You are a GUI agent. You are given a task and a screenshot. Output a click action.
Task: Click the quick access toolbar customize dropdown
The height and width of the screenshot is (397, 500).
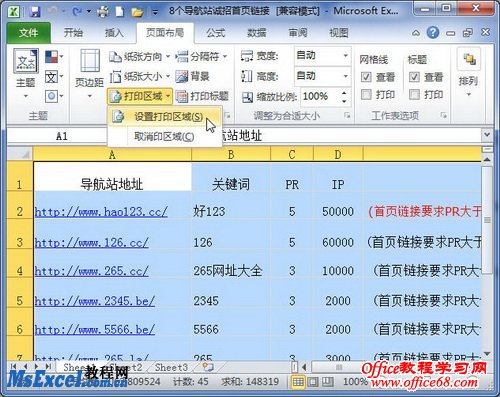(x=155, y=13)
